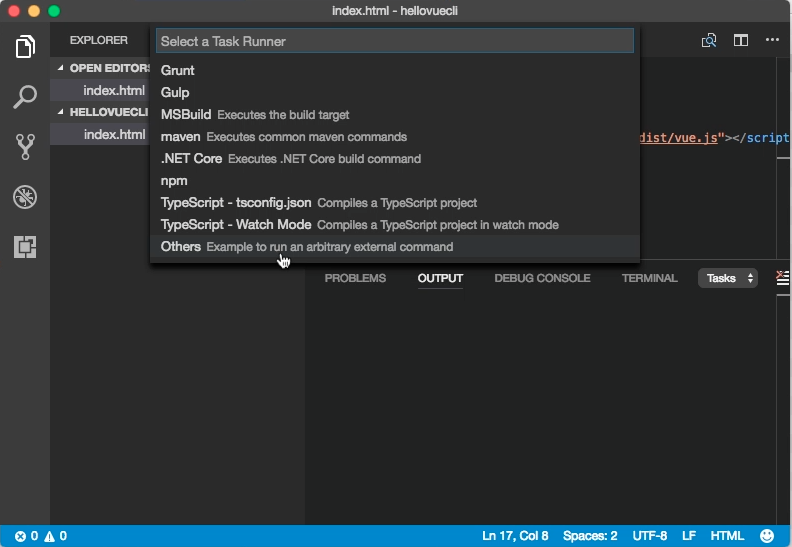Change language mode via HTML status item
This screenshot has width=792, height=547.
pyautogui.click(x=727, y=536)
